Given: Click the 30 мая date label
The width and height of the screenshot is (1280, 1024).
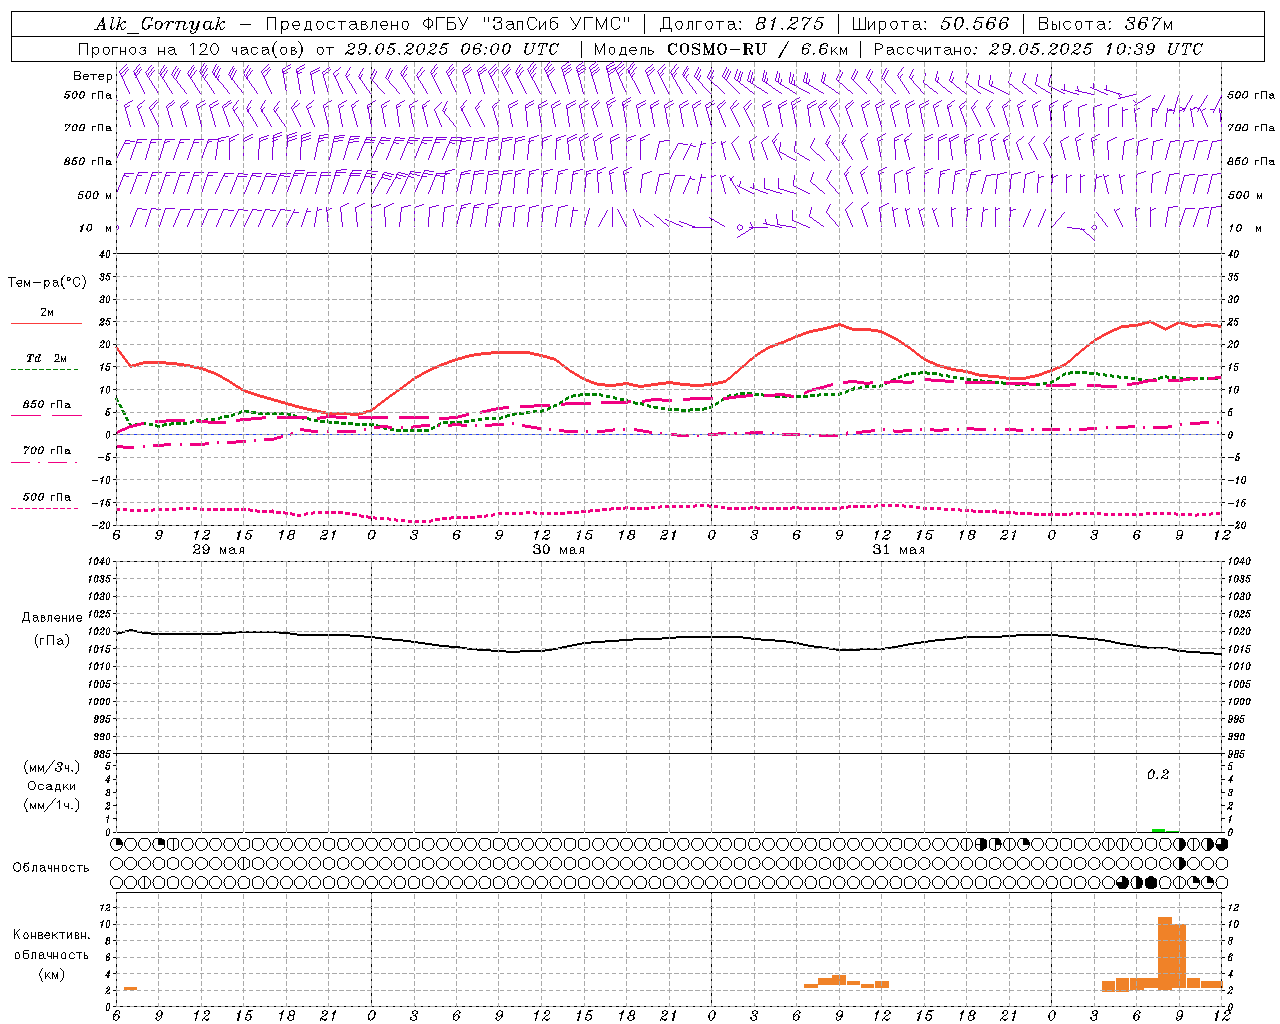Looking at the screenshot, I should (x=558, y=550).
